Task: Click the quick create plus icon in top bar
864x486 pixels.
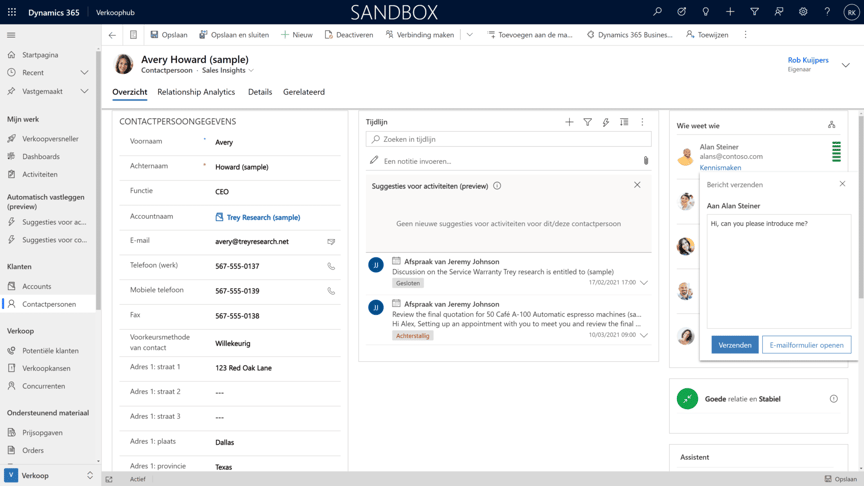Action: pyautogui.click(x=730, y=12)
